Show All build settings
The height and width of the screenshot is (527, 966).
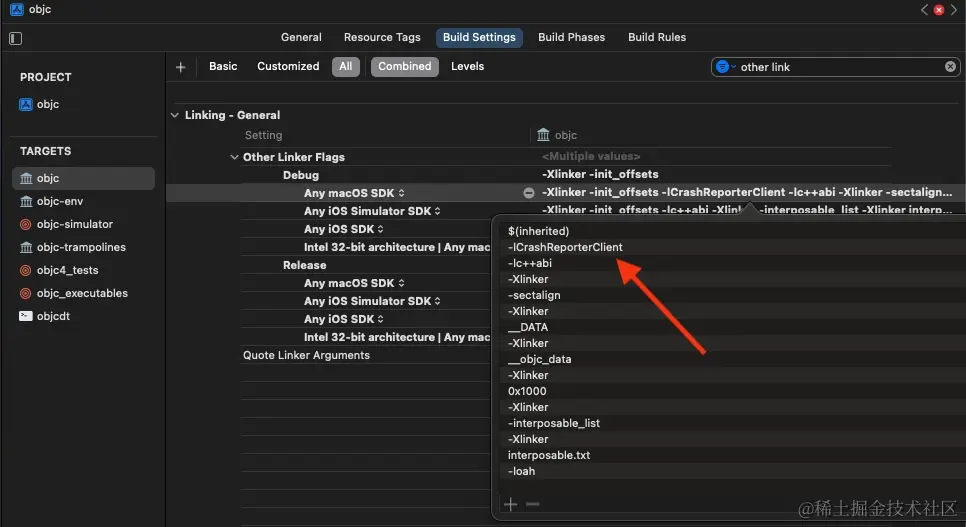346,67
